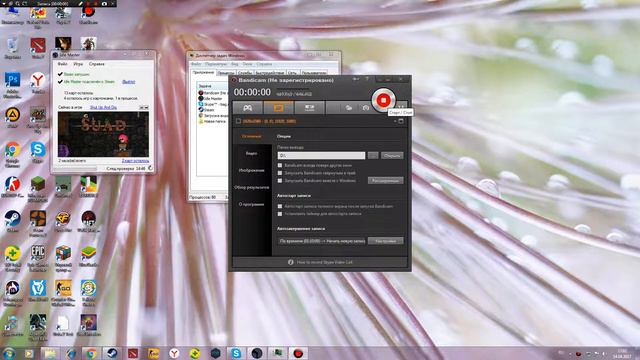Click Настройки button beside auto-complete recording
640x360 pixels.
coord(386,241)
